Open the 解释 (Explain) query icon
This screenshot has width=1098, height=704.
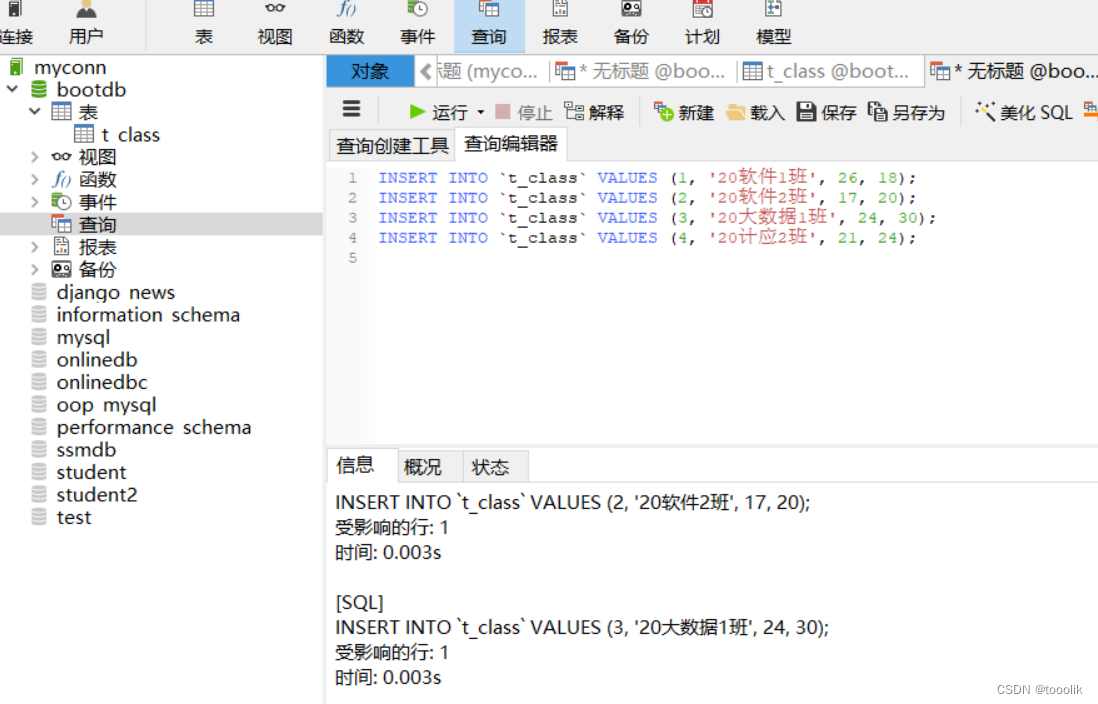[x=594, y=111]
